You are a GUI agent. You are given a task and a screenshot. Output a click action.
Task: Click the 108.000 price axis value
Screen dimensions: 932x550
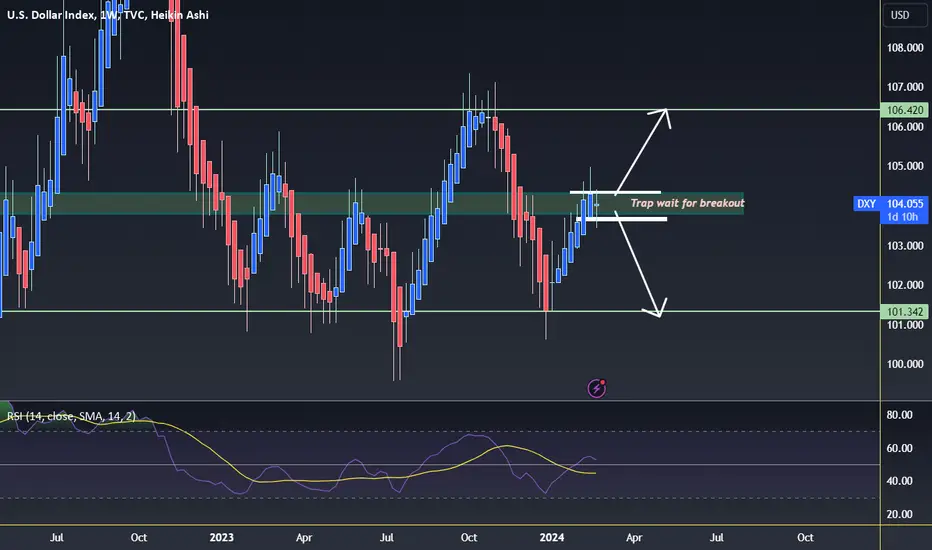point(905,48)
